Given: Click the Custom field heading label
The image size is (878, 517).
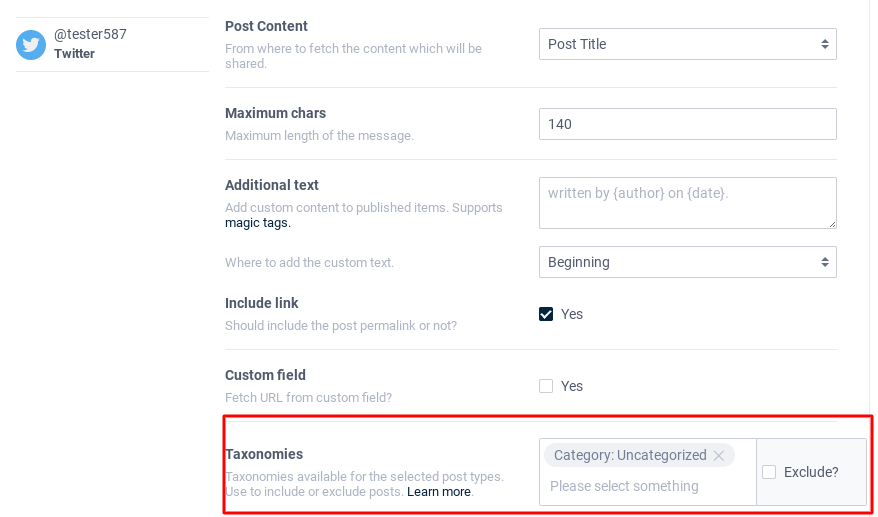Looking at the screenshot, I should 265,375.
